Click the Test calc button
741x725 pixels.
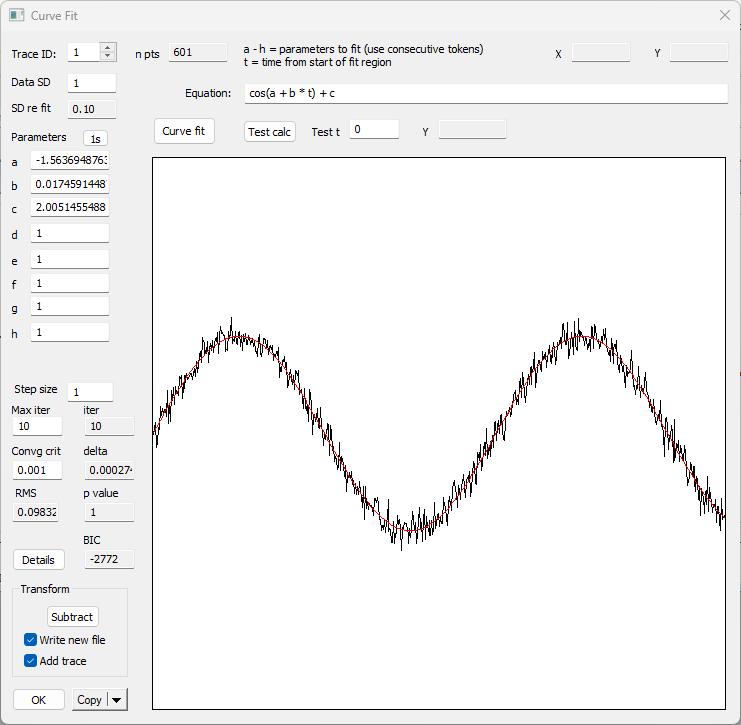click(x=270, y=132)
